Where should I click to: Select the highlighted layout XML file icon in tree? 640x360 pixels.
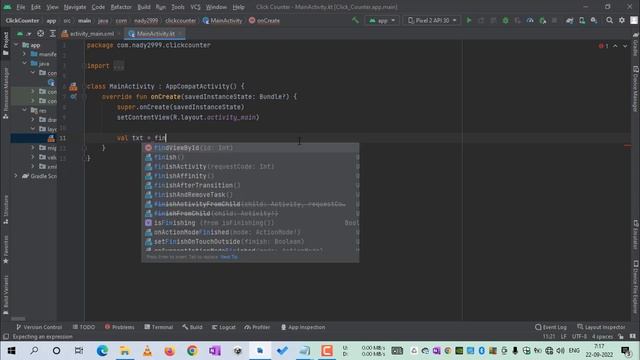[51, 138]
